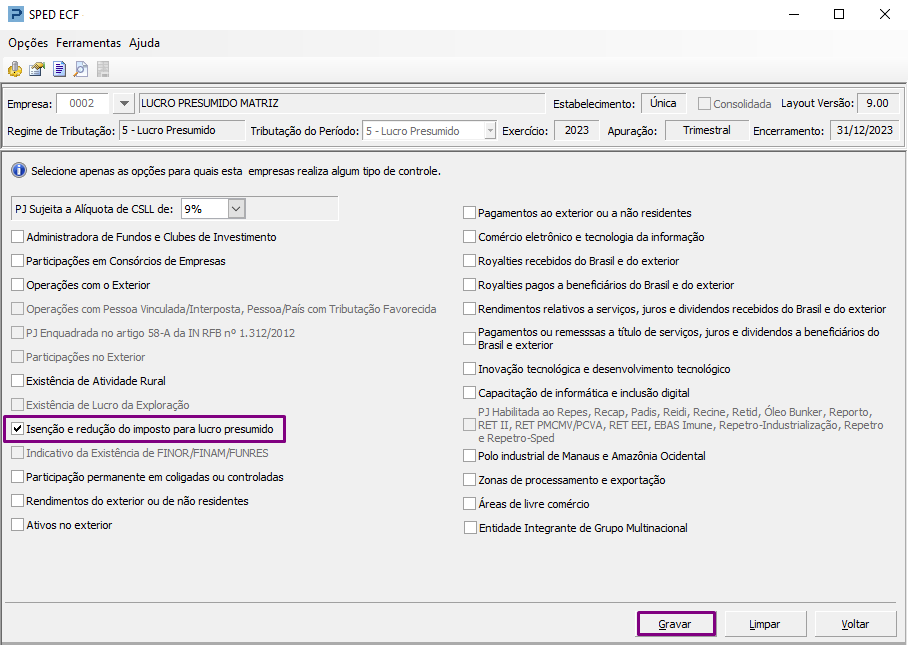This screenshot has width=908, height=645.
Task: Check Rendimentos do exterior ou de não residentes
Action: [17, 501]
